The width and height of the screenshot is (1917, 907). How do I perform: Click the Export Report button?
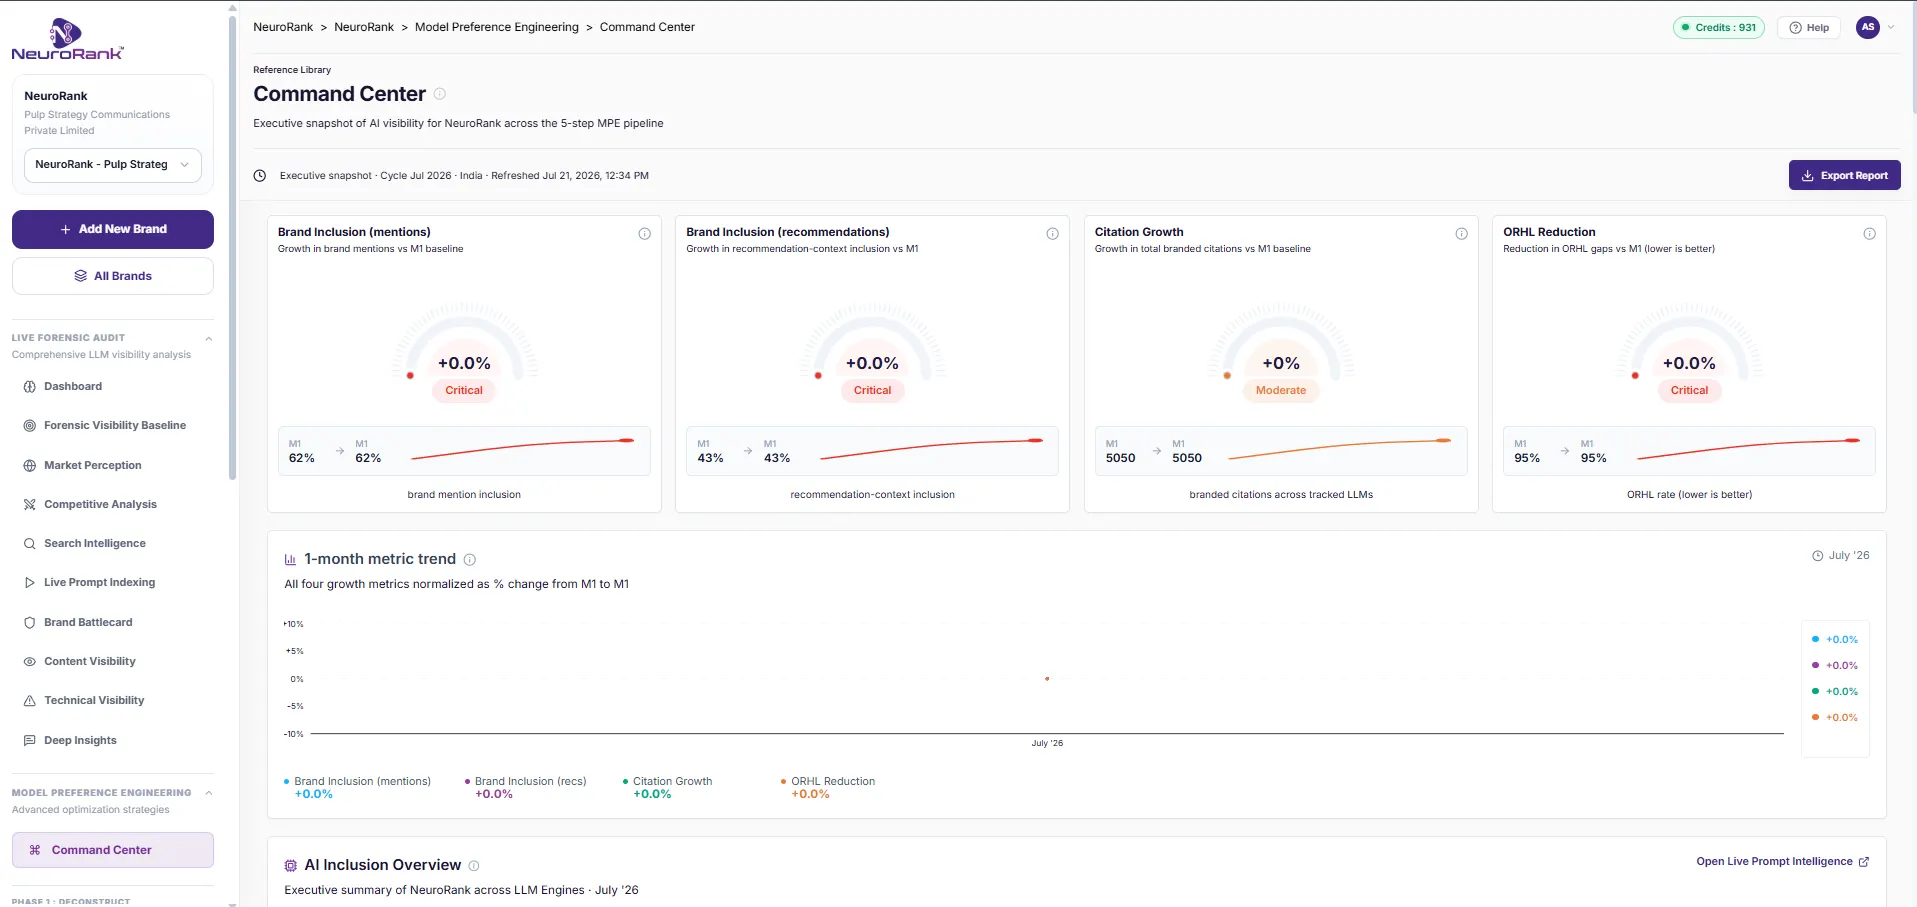[1844, 175]
